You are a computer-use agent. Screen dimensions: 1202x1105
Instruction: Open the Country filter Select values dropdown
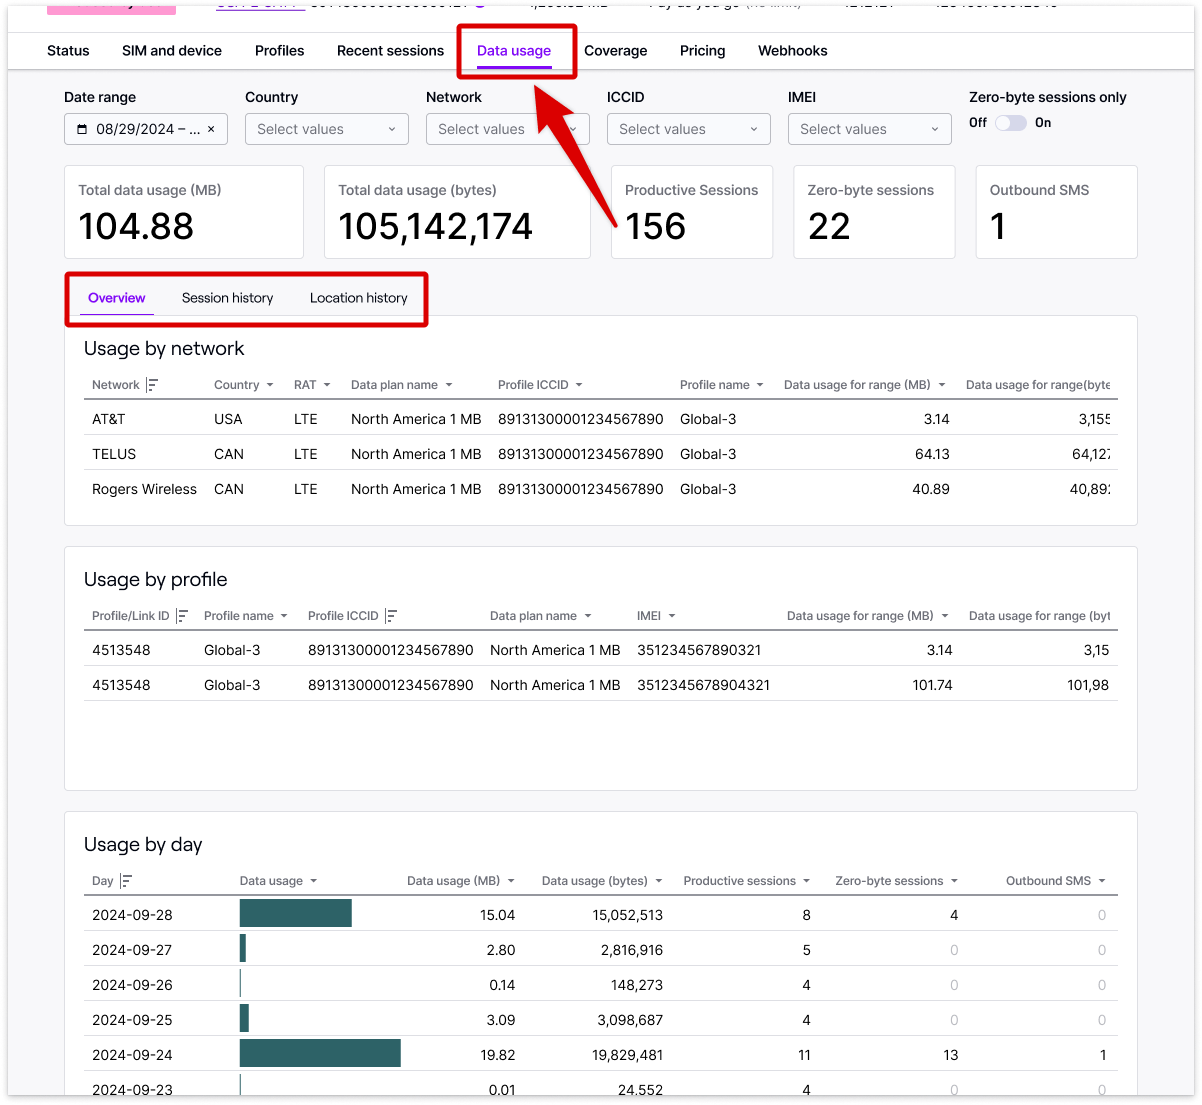[x=326, y=129]
